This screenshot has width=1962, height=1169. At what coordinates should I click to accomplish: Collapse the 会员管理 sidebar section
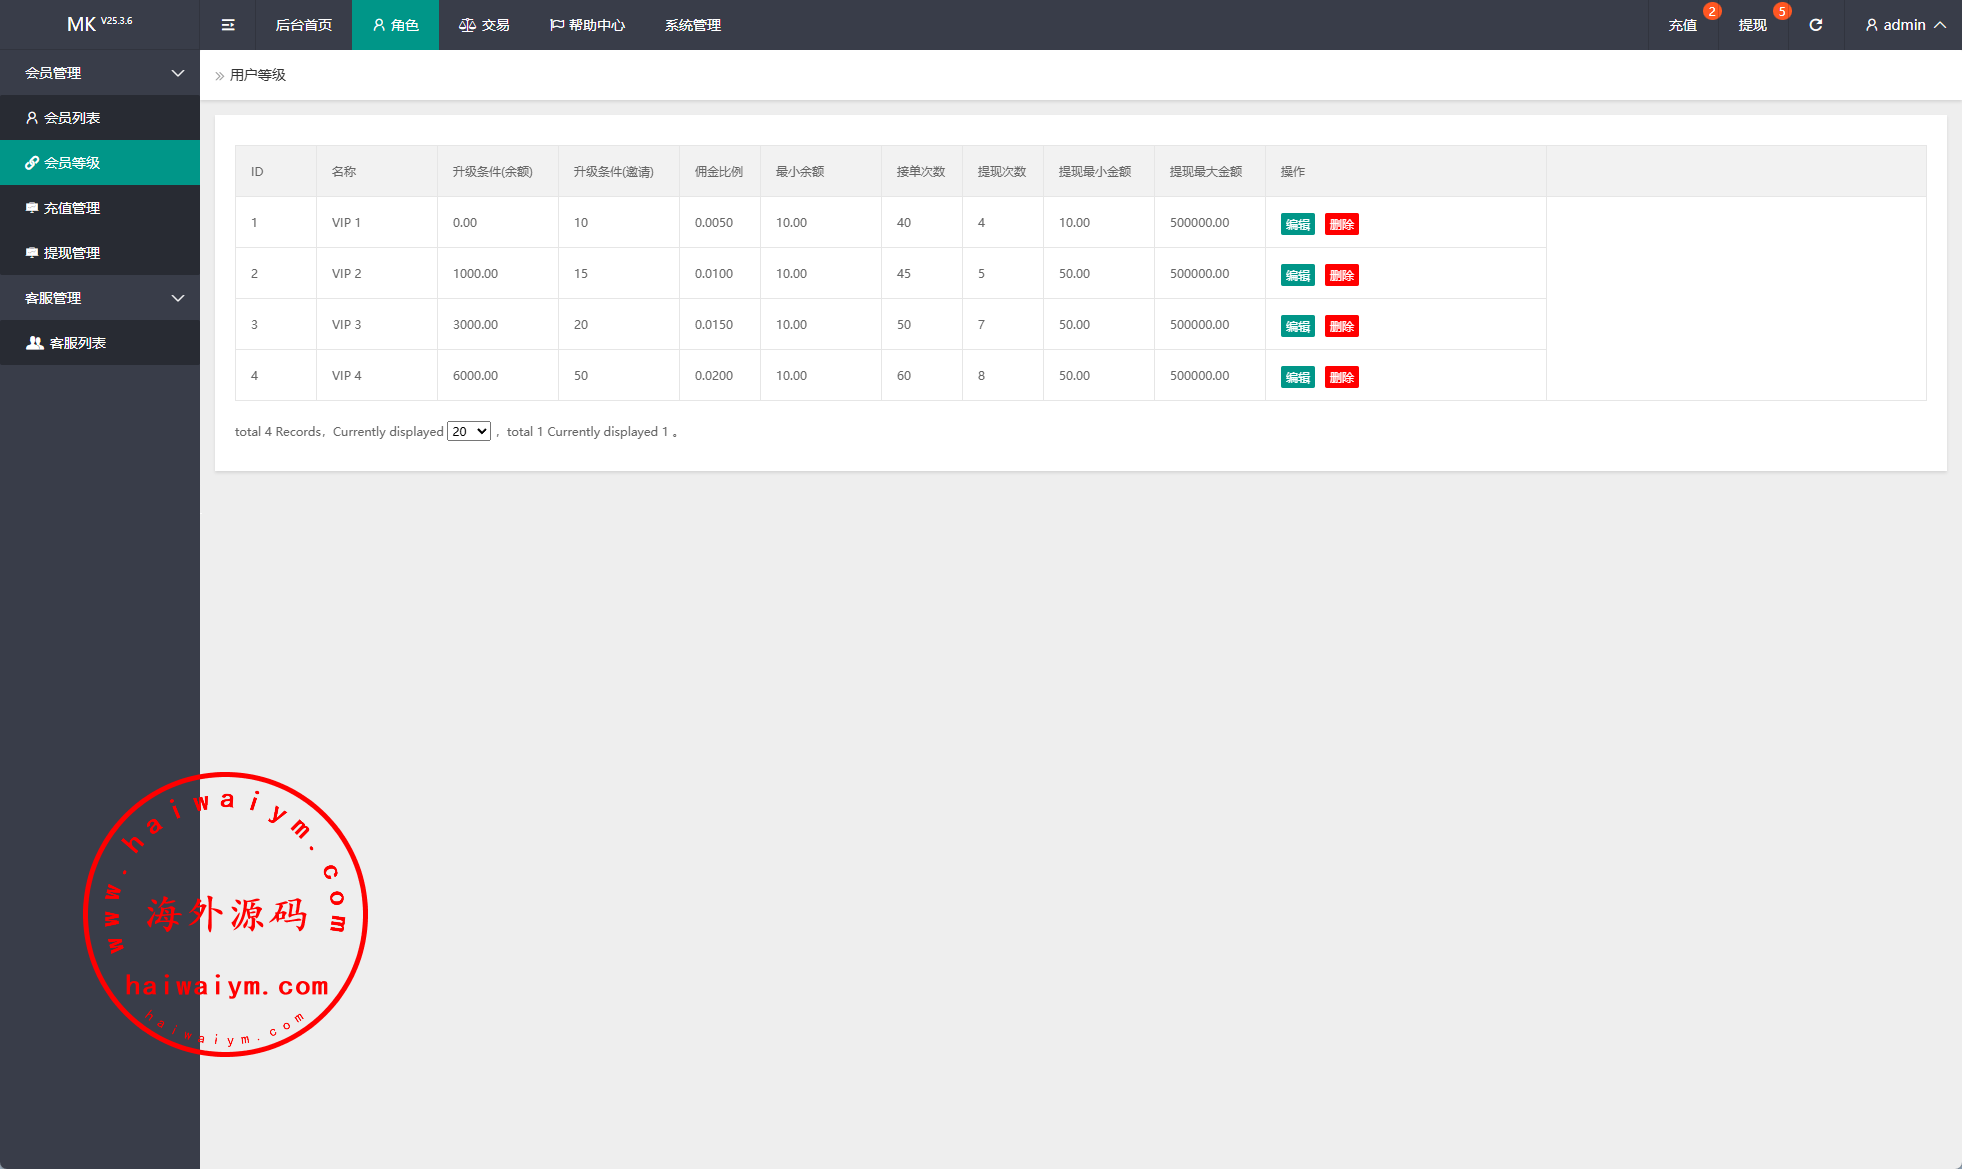point(100,73)
